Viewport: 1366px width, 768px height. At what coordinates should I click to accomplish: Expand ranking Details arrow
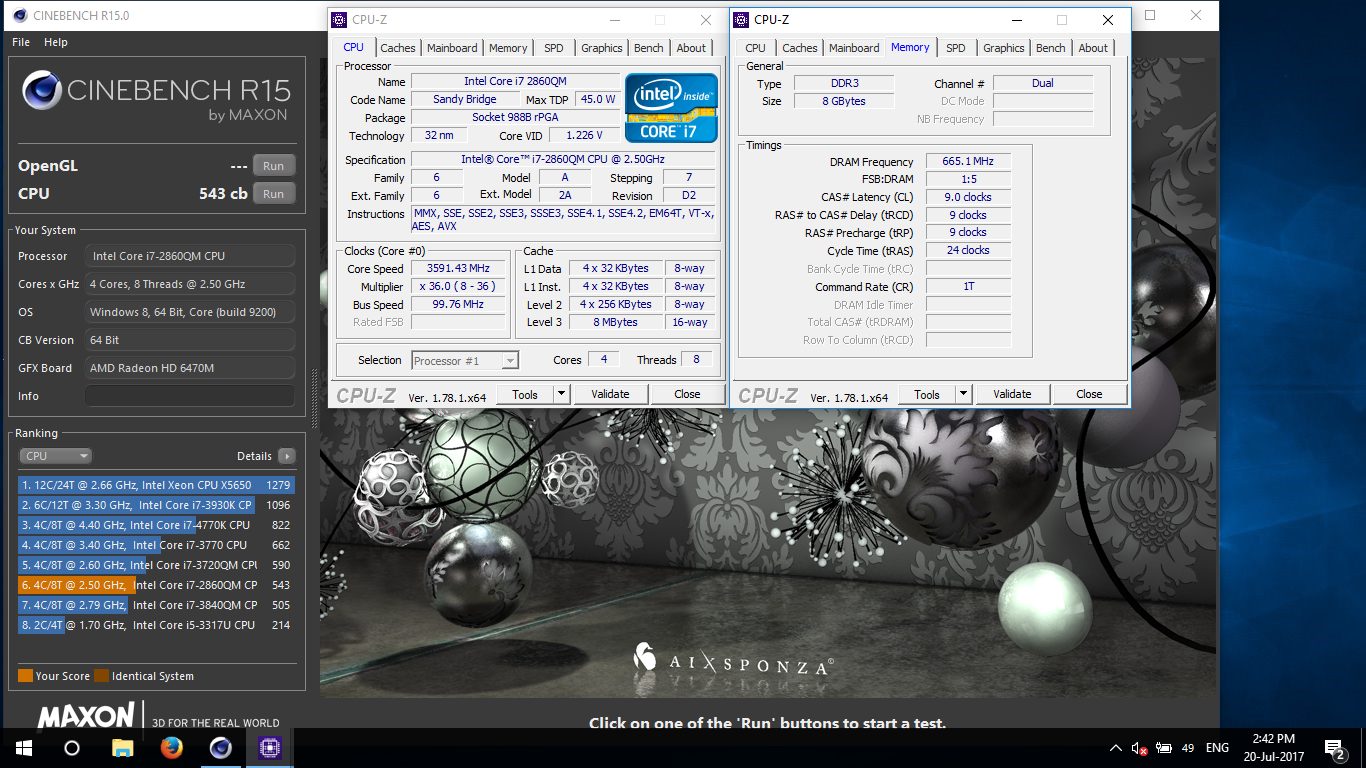click(x=287, y=456)
